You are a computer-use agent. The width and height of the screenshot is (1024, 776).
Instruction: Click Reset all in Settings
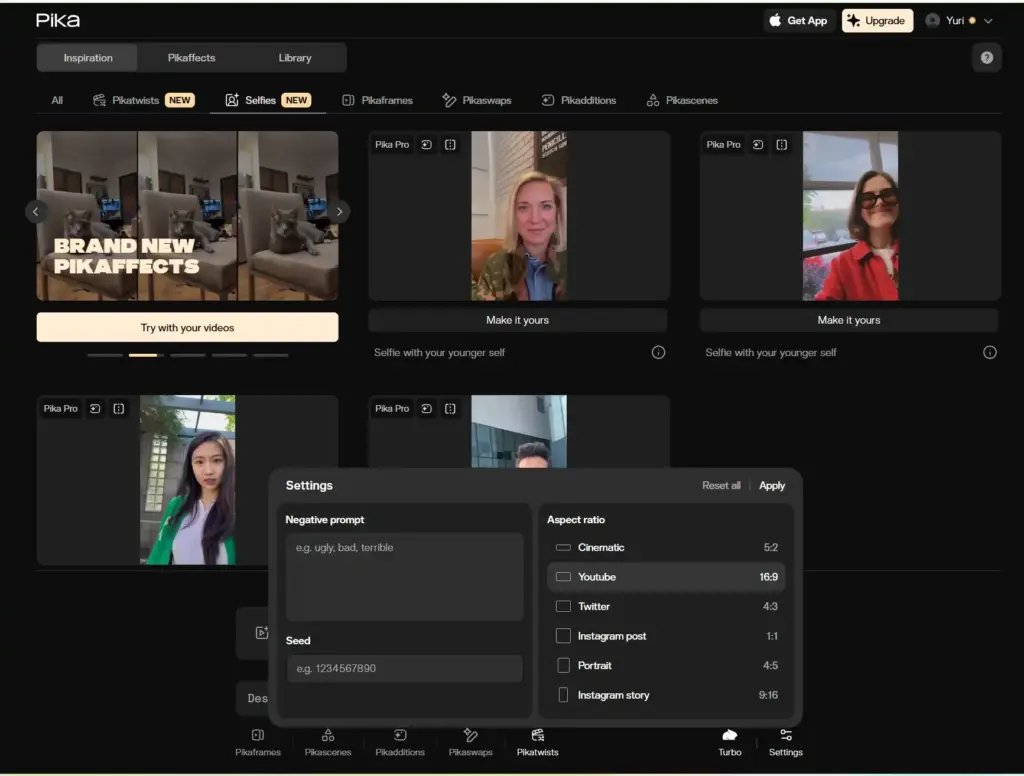pyautogui.click(x=721, y=486)
